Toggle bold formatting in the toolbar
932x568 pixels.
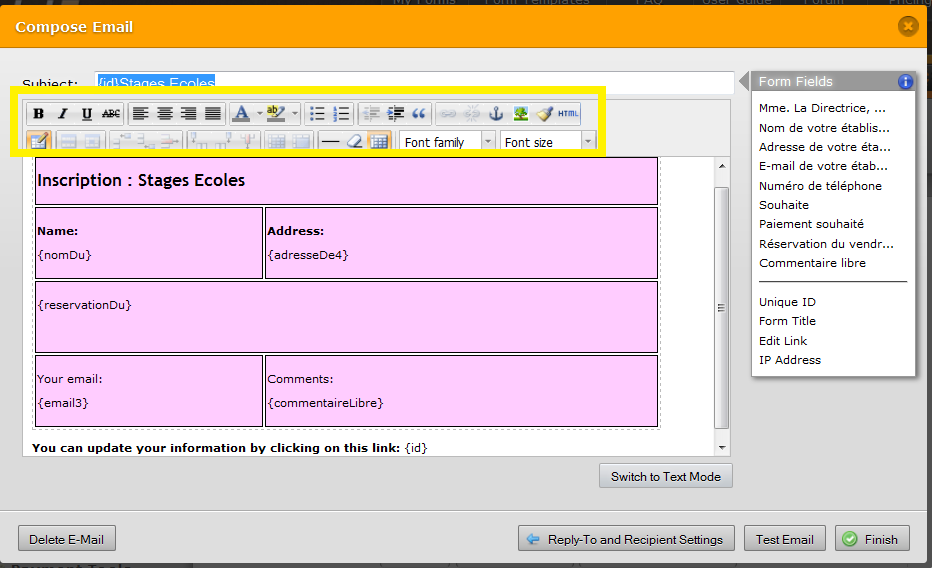(38, 114)
